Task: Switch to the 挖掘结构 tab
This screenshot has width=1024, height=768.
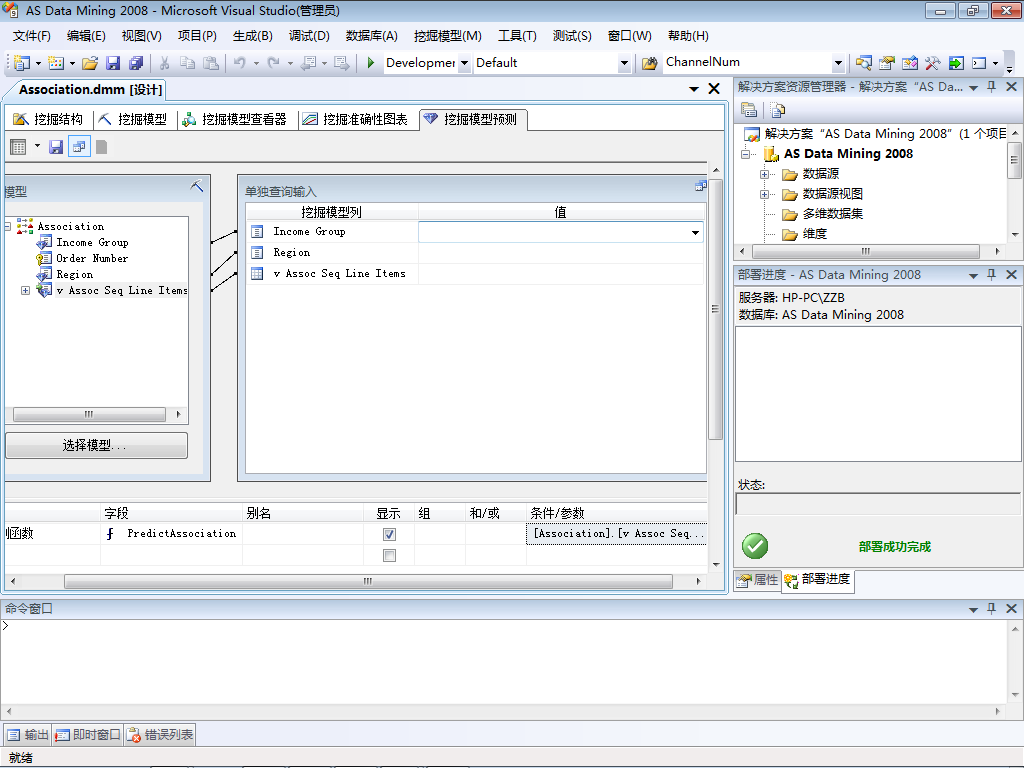Action: pos(49,119)
